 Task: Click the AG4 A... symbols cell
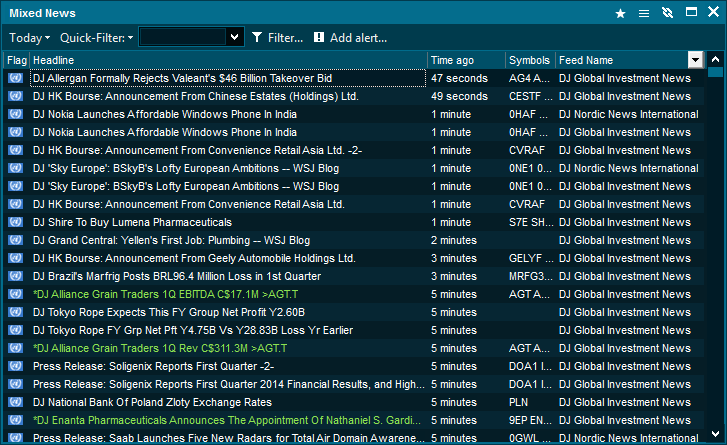tap(529, 78)
